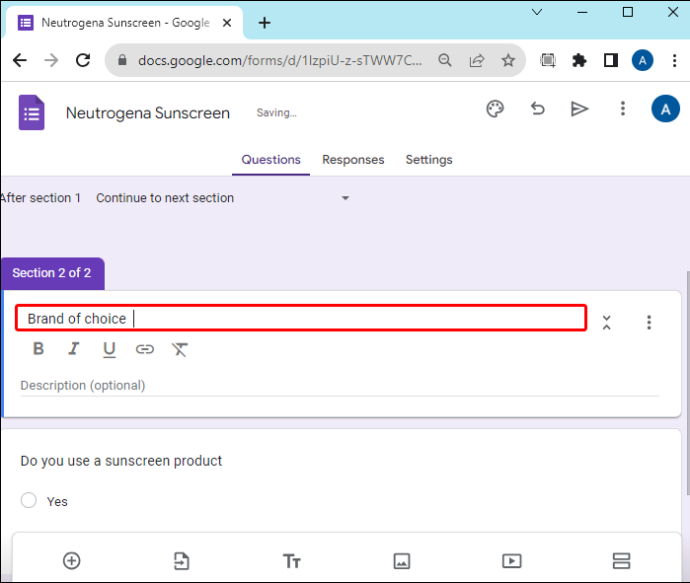Viewport: 690px width, 583px height.
Task: Open the section 2 options menu
Action: pyautogui.click(x=649, y=323)
